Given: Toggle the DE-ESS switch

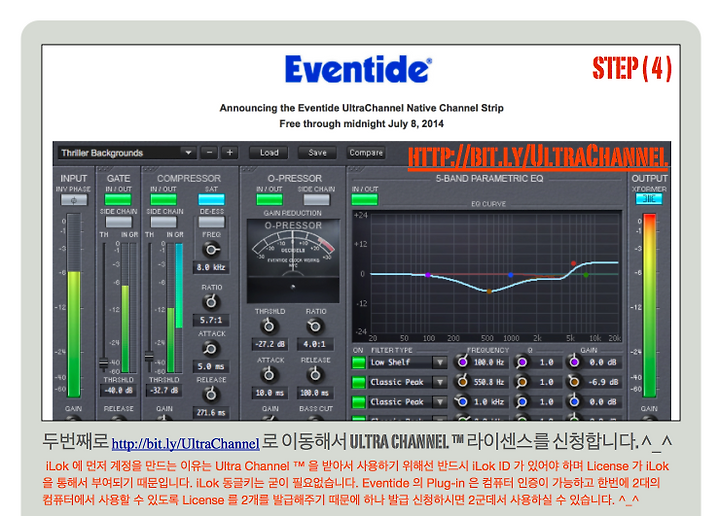Looking at the screenshot, I should click(x=211, y=222).
